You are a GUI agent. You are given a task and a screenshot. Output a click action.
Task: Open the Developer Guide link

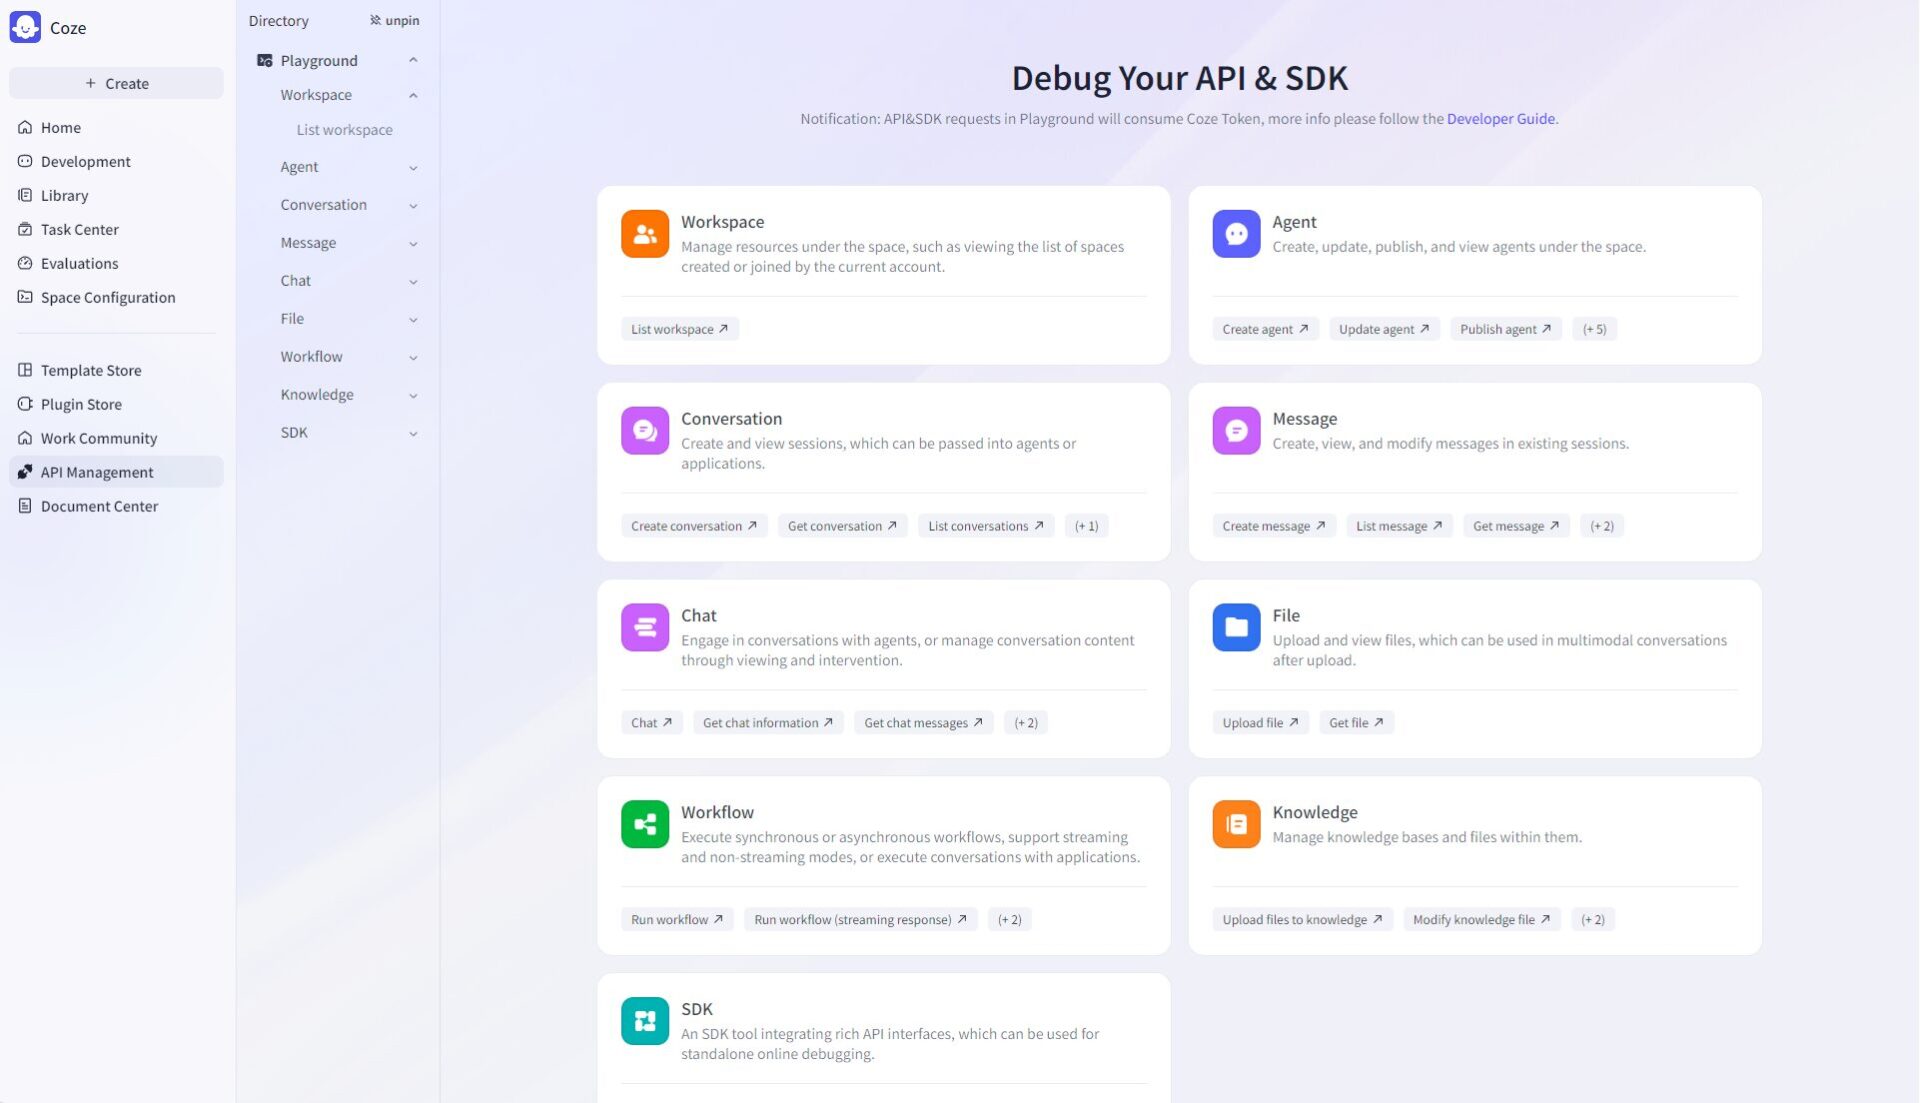[x=1500, y=118]
